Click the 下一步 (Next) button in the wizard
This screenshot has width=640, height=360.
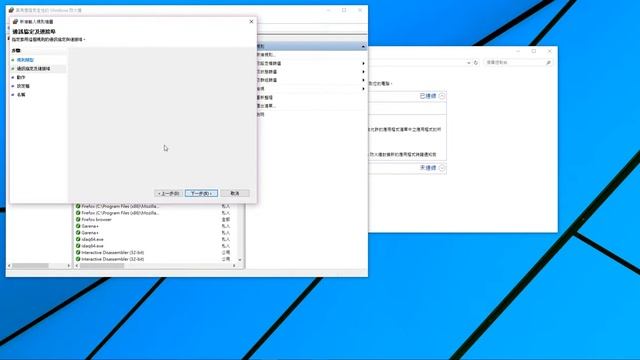pos(201,193)
